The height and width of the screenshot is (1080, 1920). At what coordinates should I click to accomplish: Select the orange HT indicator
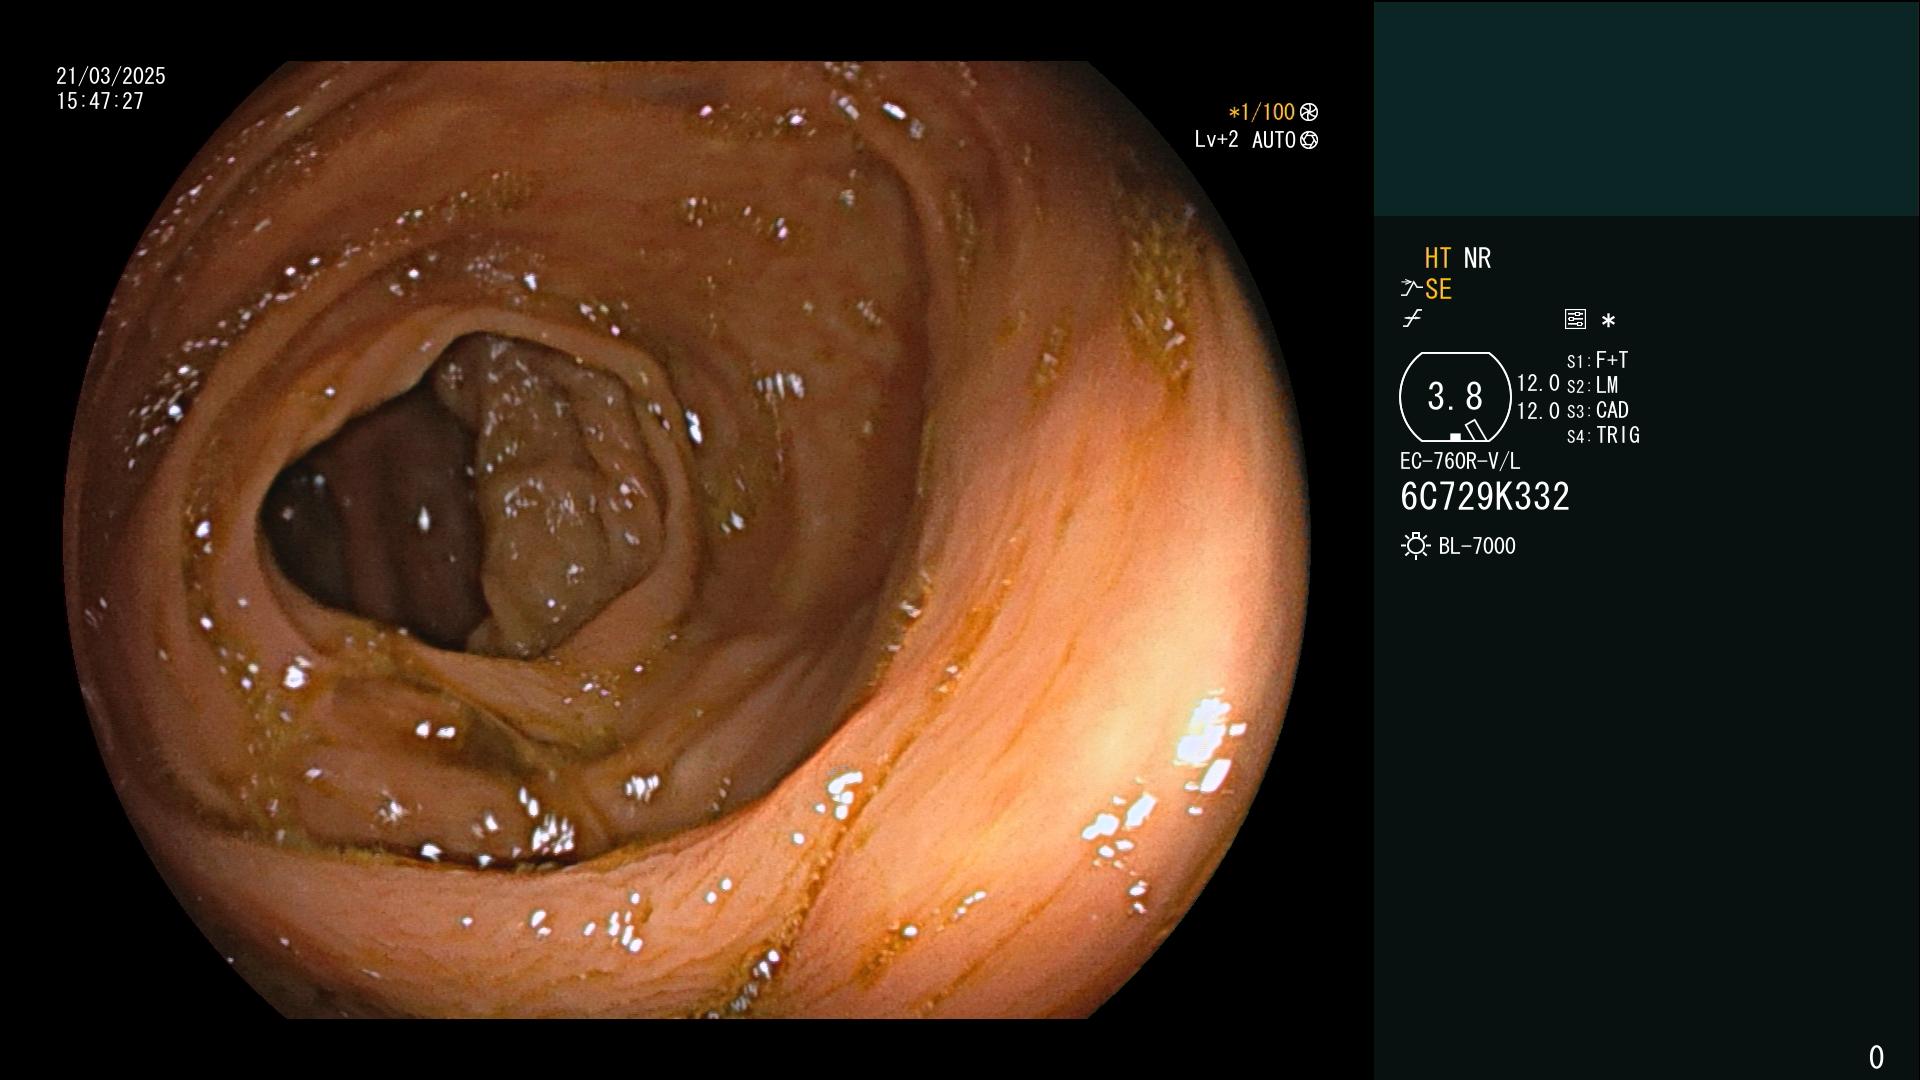click(1437, 259)
